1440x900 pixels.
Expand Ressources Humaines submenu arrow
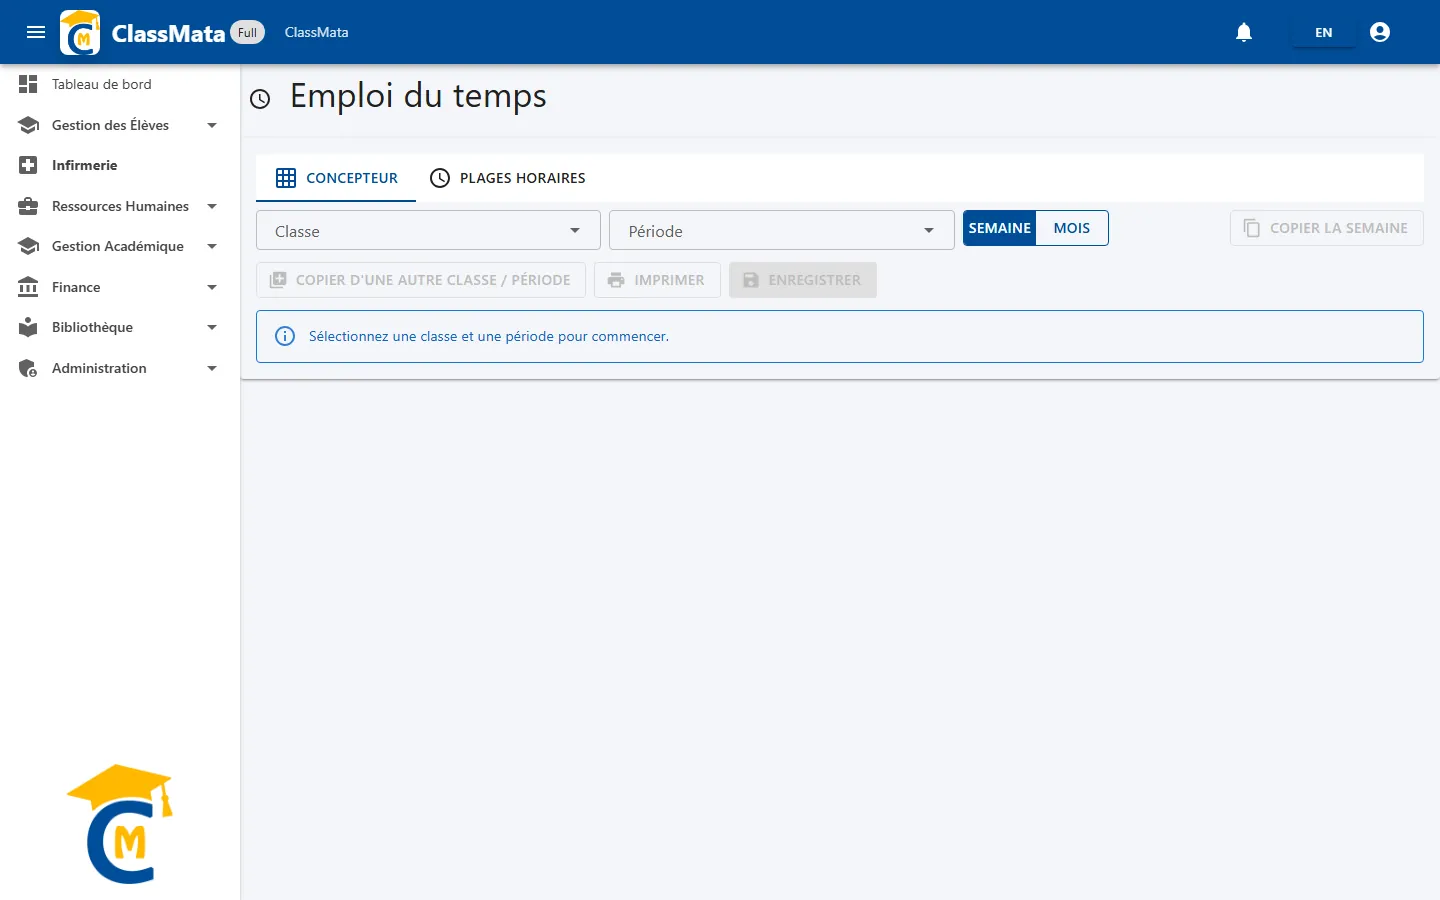[x=212, y=206]
